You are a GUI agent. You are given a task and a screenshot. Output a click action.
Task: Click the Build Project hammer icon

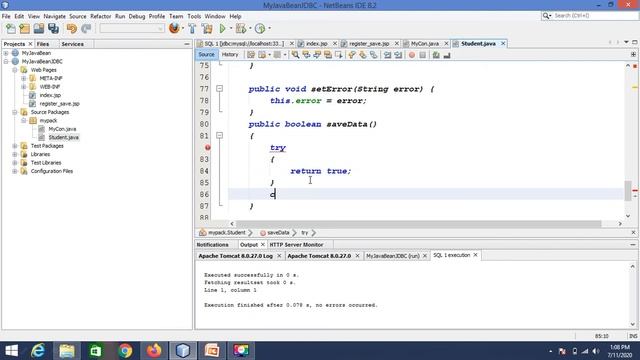coord(192,28)
